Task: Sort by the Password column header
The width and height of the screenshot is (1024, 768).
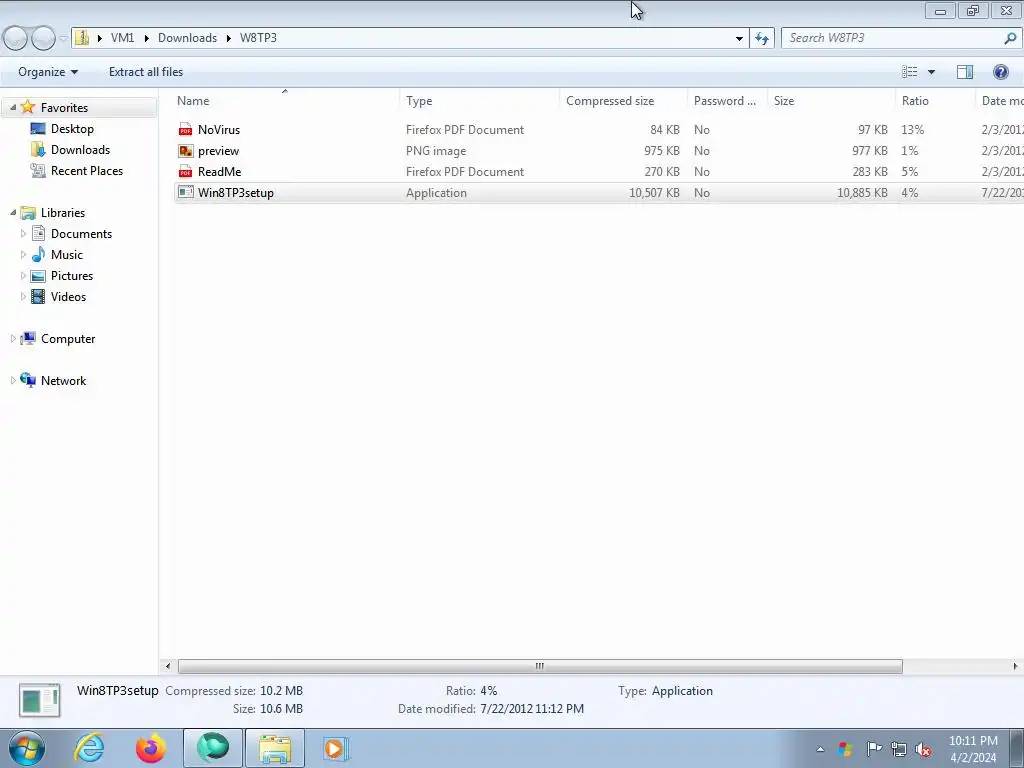Action: [x=727, y=101]
